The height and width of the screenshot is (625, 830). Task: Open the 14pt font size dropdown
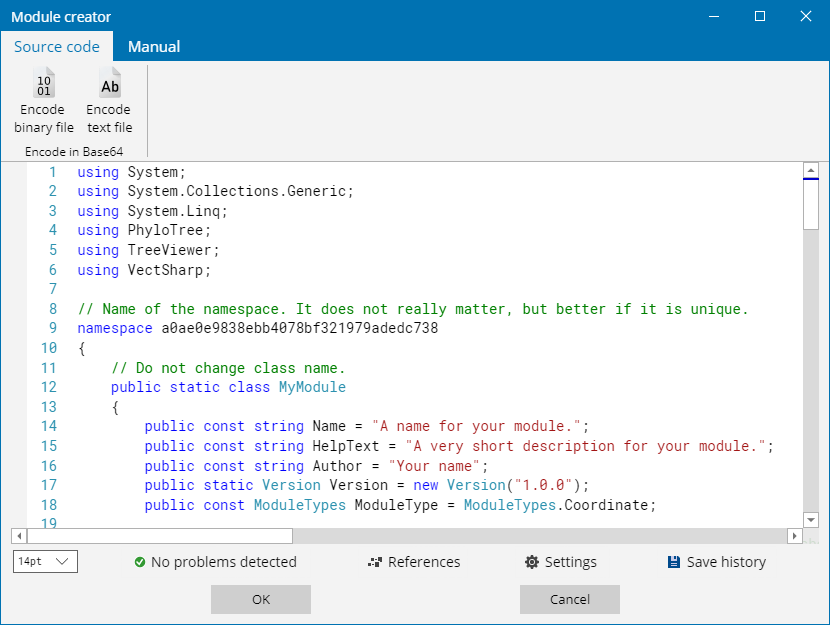point(46,562)
